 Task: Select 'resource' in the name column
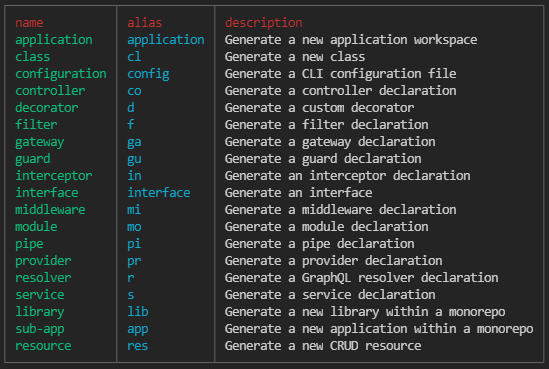[43, 346]
